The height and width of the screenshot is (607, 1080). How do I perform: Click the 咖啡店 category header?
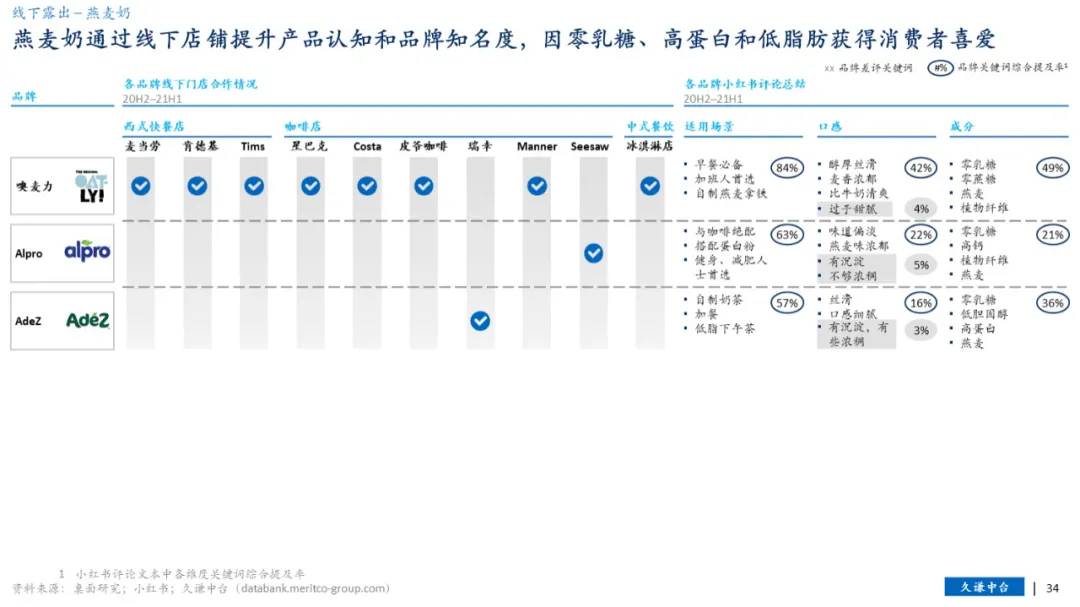tap(303, 127)
